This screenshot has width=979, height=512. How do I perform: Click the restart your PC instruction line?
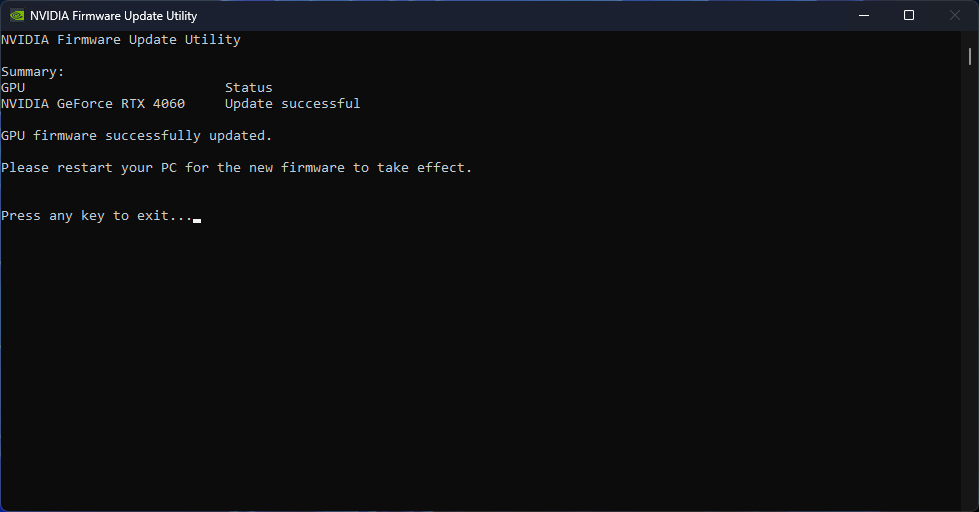pos(237,167)
